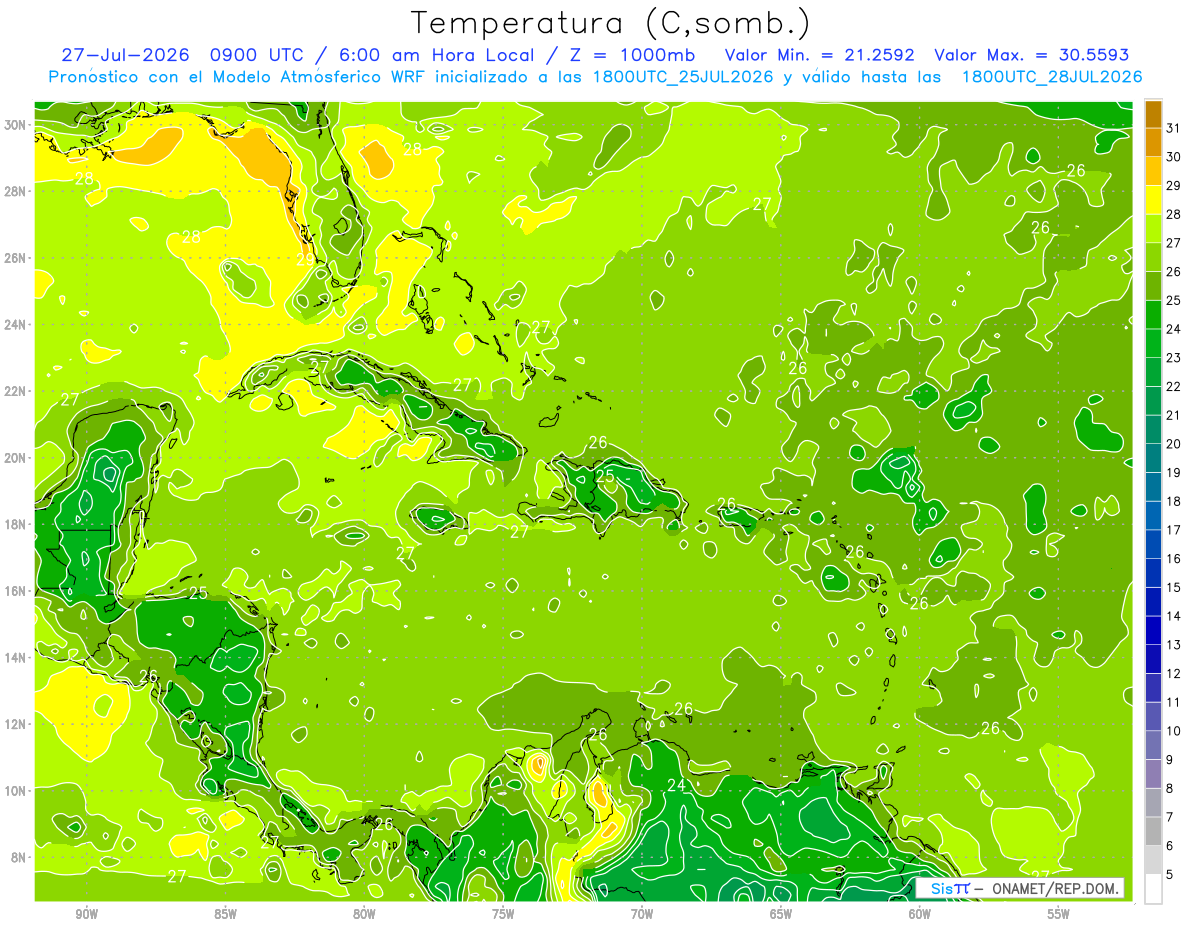The image size is (1200, 927).
Task: Click longitude axis label "60W"
Action: (x=920, y=914)
